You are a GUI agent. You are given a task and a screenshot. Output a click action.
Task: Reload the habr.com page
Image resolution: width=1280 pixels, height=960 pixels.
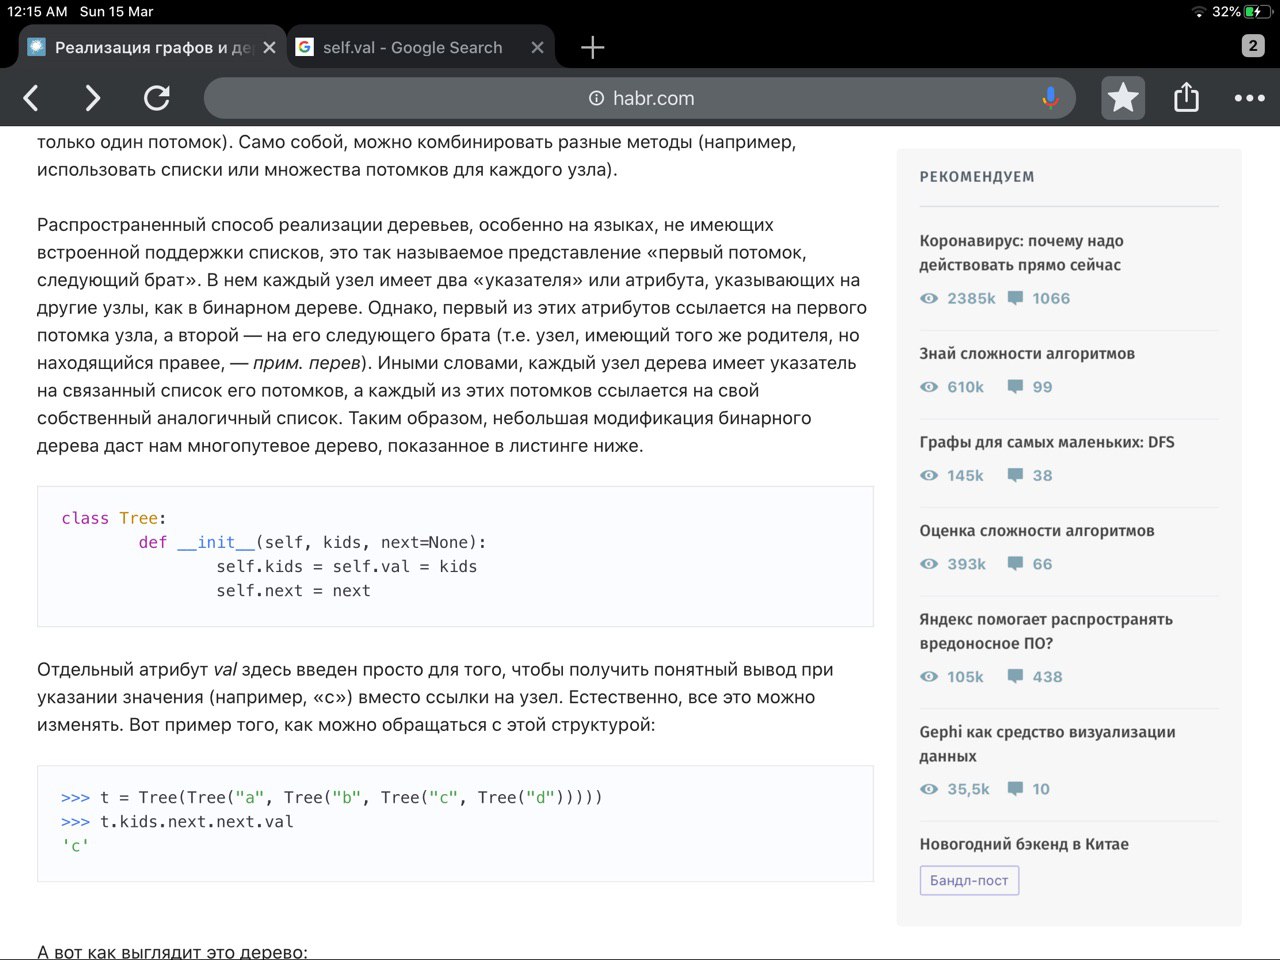click(156, 98)
